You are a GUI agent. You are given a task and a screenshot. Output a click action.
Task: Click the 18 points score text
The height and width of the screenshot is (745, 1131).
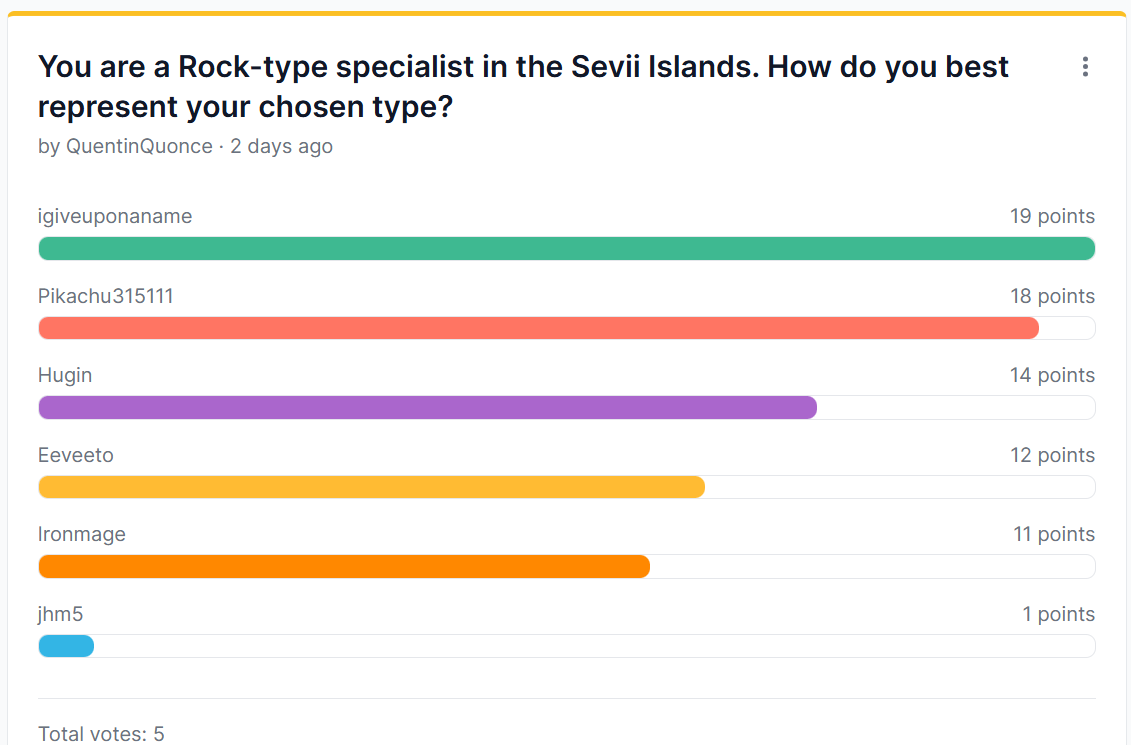click(x=1052, y=296)
